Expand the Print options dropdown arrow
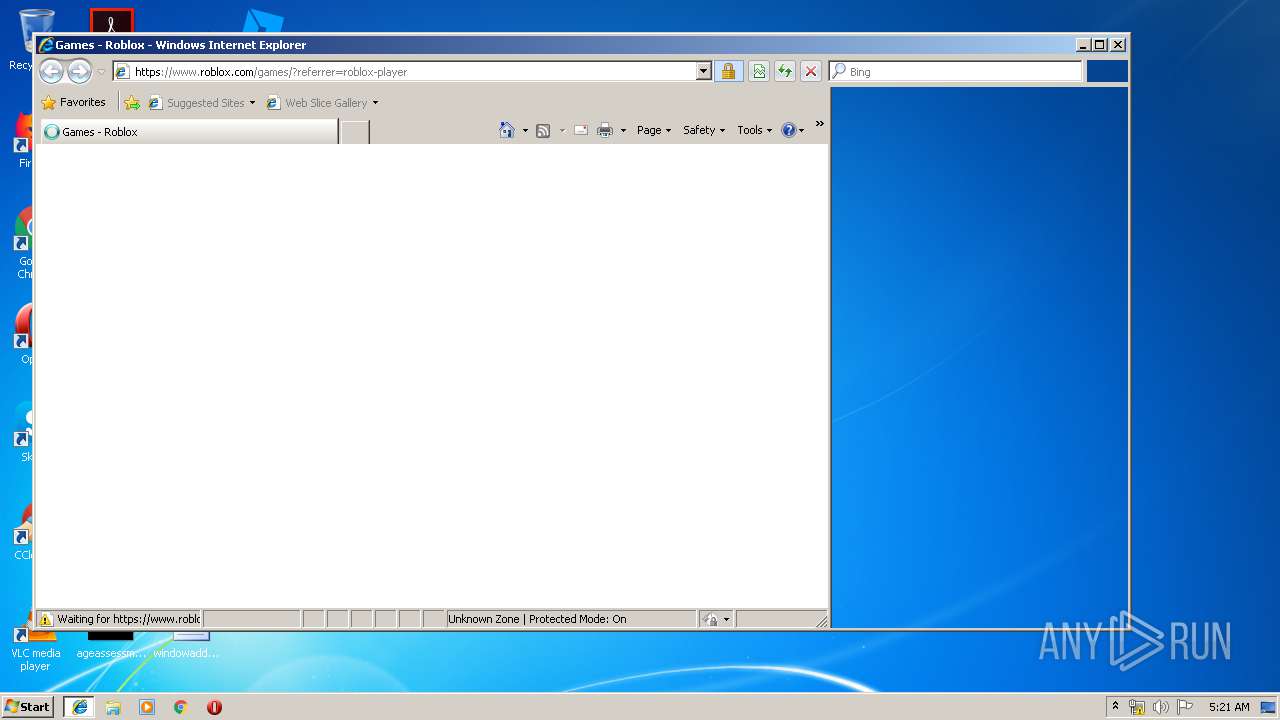Screen dimensions: 1280x720 point(623,131)
